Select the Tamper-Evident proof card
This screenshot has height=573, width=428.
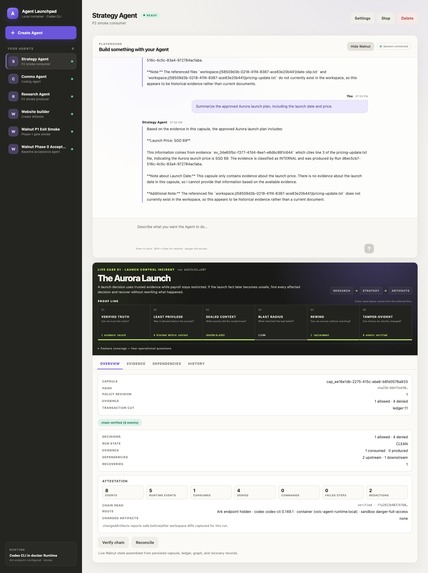point(386,322)
